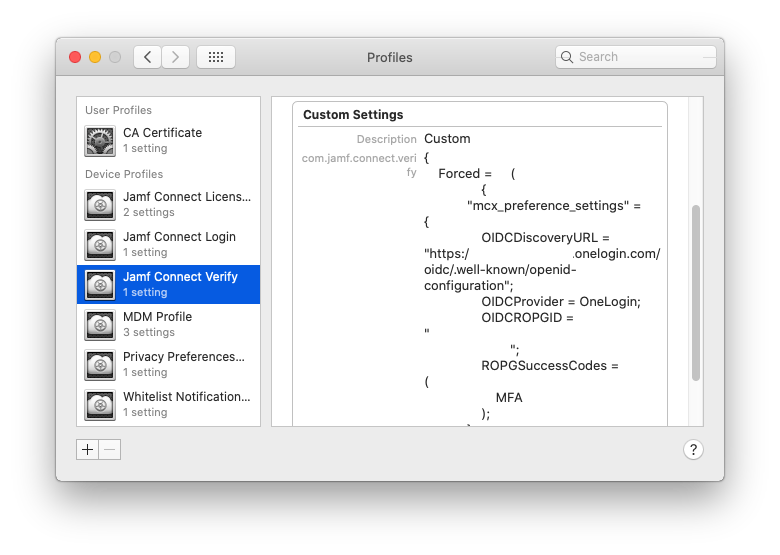Show all preferences grid button
780x555 pixels.
click(x=216, y=57)
